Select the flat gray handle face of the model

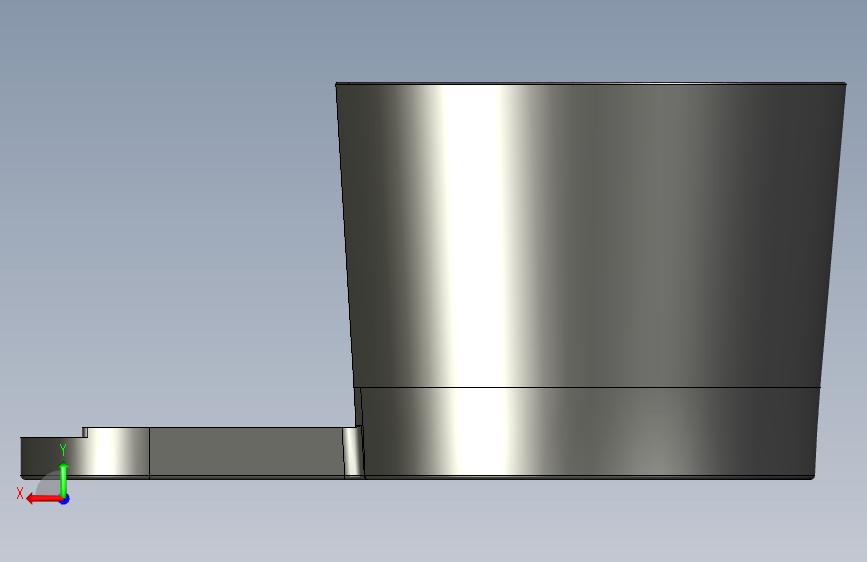pos(247,451)
